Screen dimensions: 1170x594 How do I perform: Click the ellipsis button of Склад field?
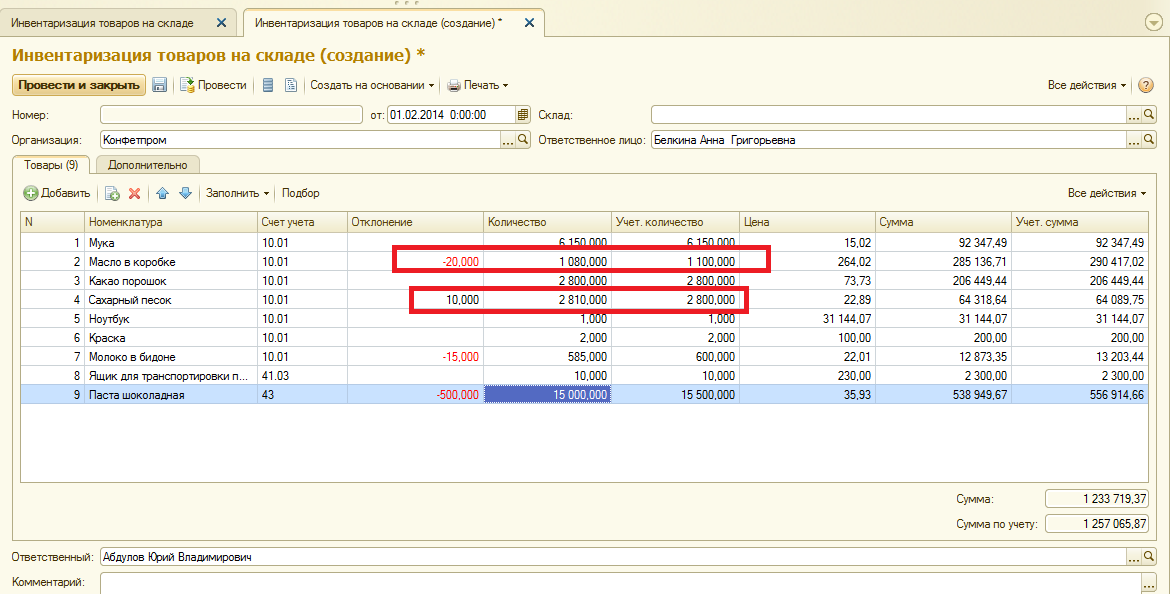coord(1134,115)
